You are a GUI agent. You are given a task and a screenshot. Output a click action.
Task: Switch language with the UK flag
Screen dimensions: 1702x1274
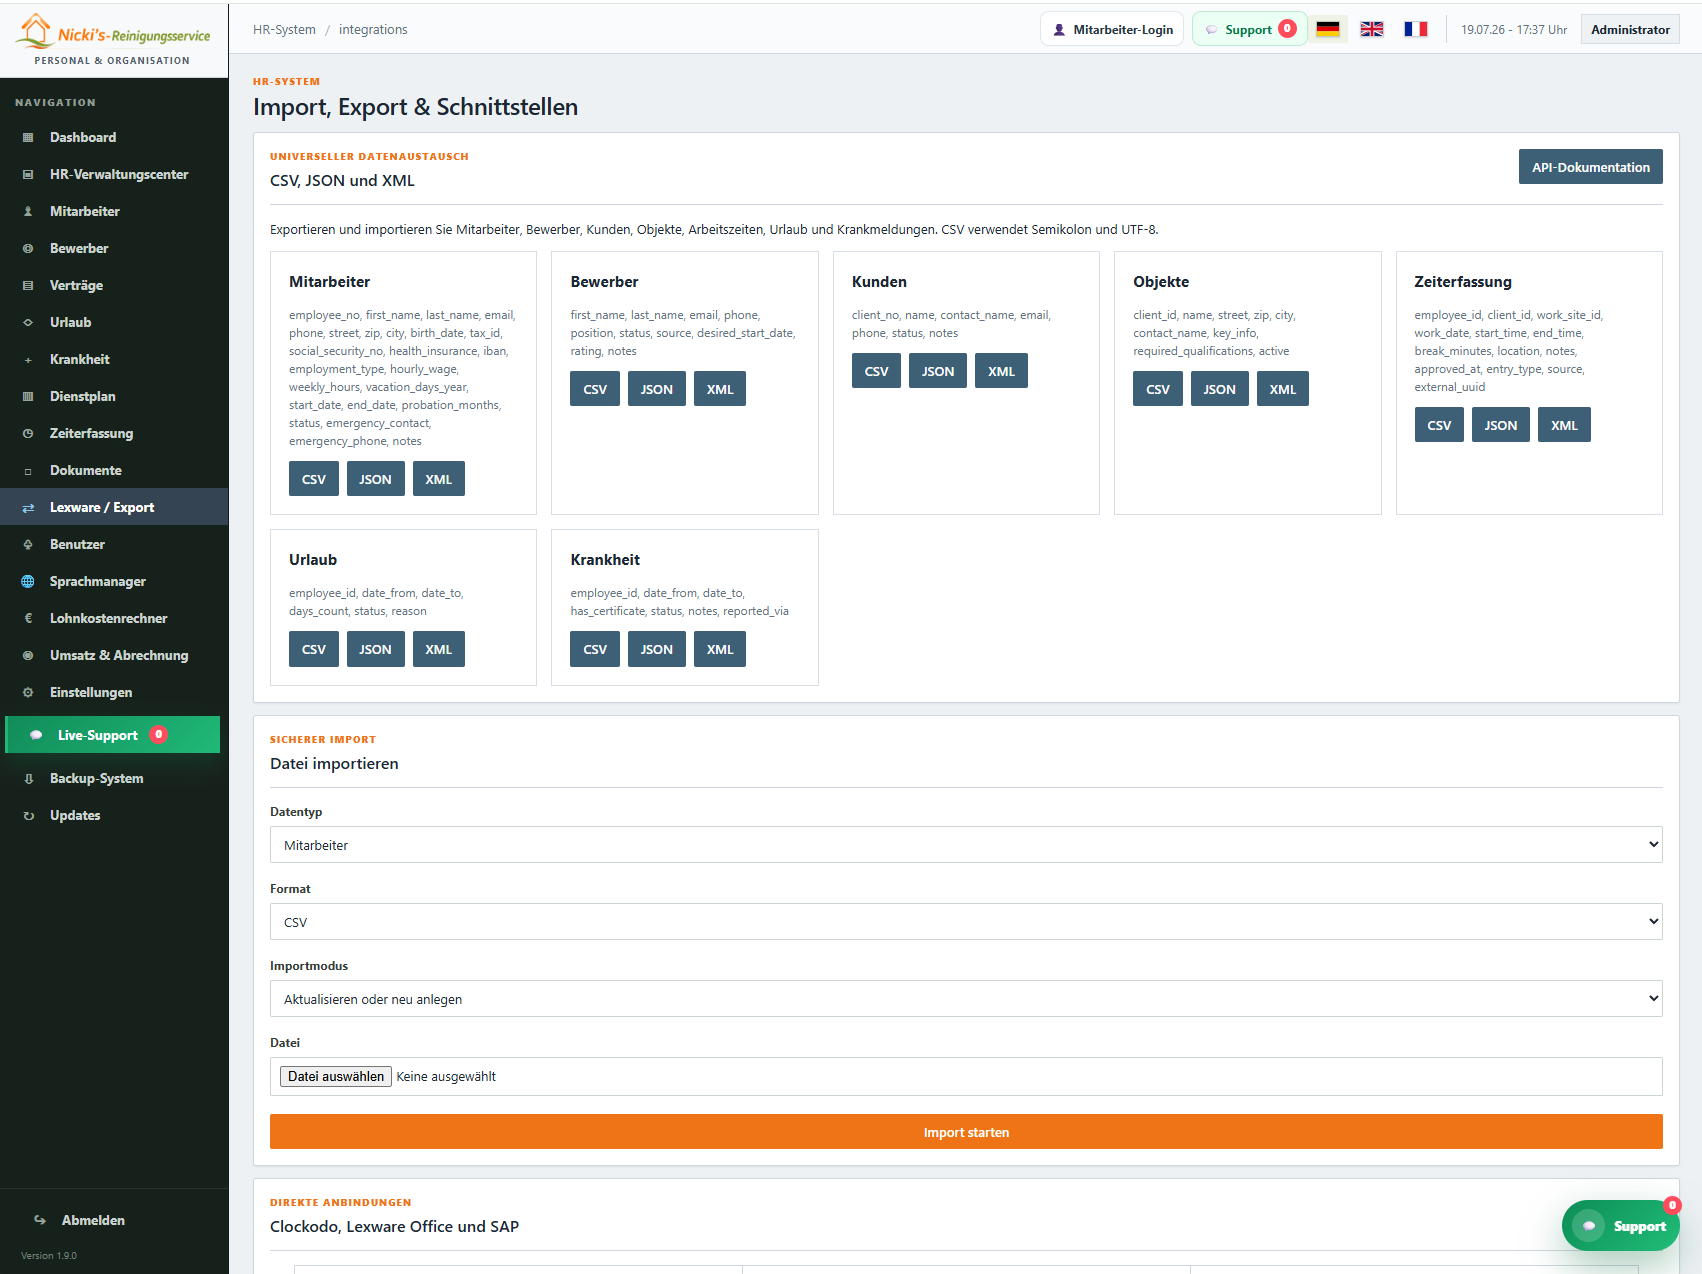pyautogui.click(x=1372, y=29)
